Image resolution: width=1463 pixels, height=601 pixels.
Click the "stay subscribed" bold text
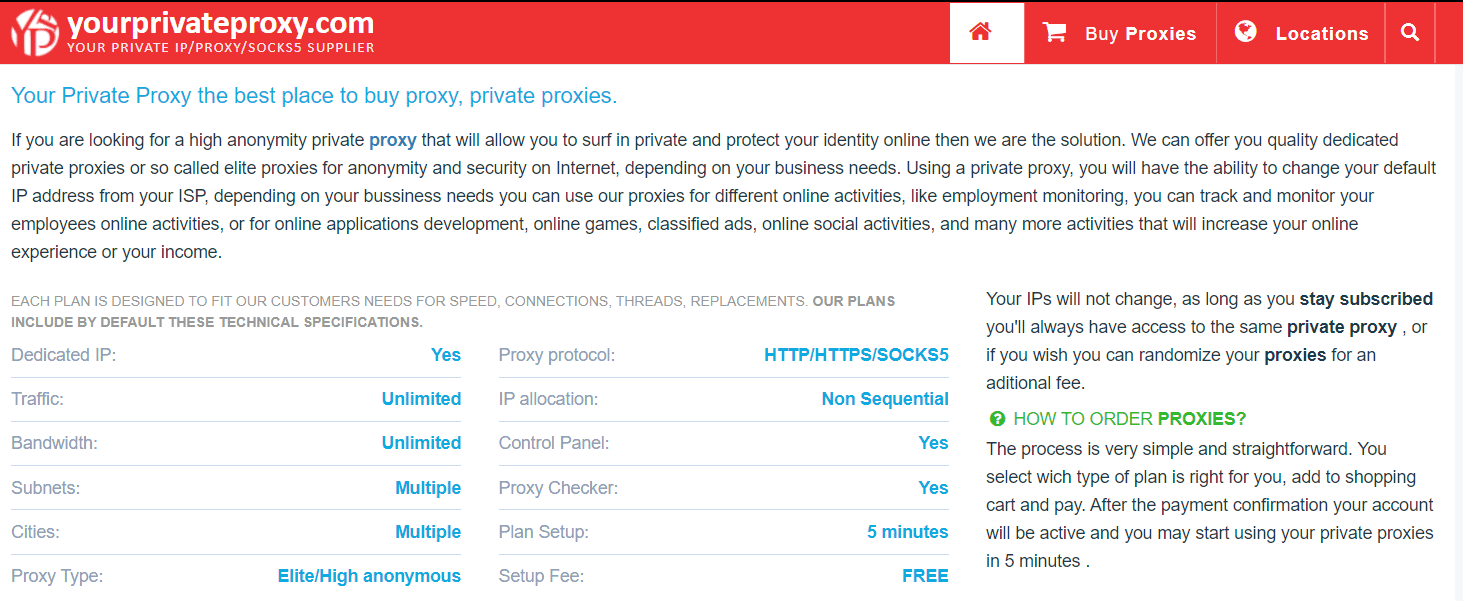coord(1366,299)
